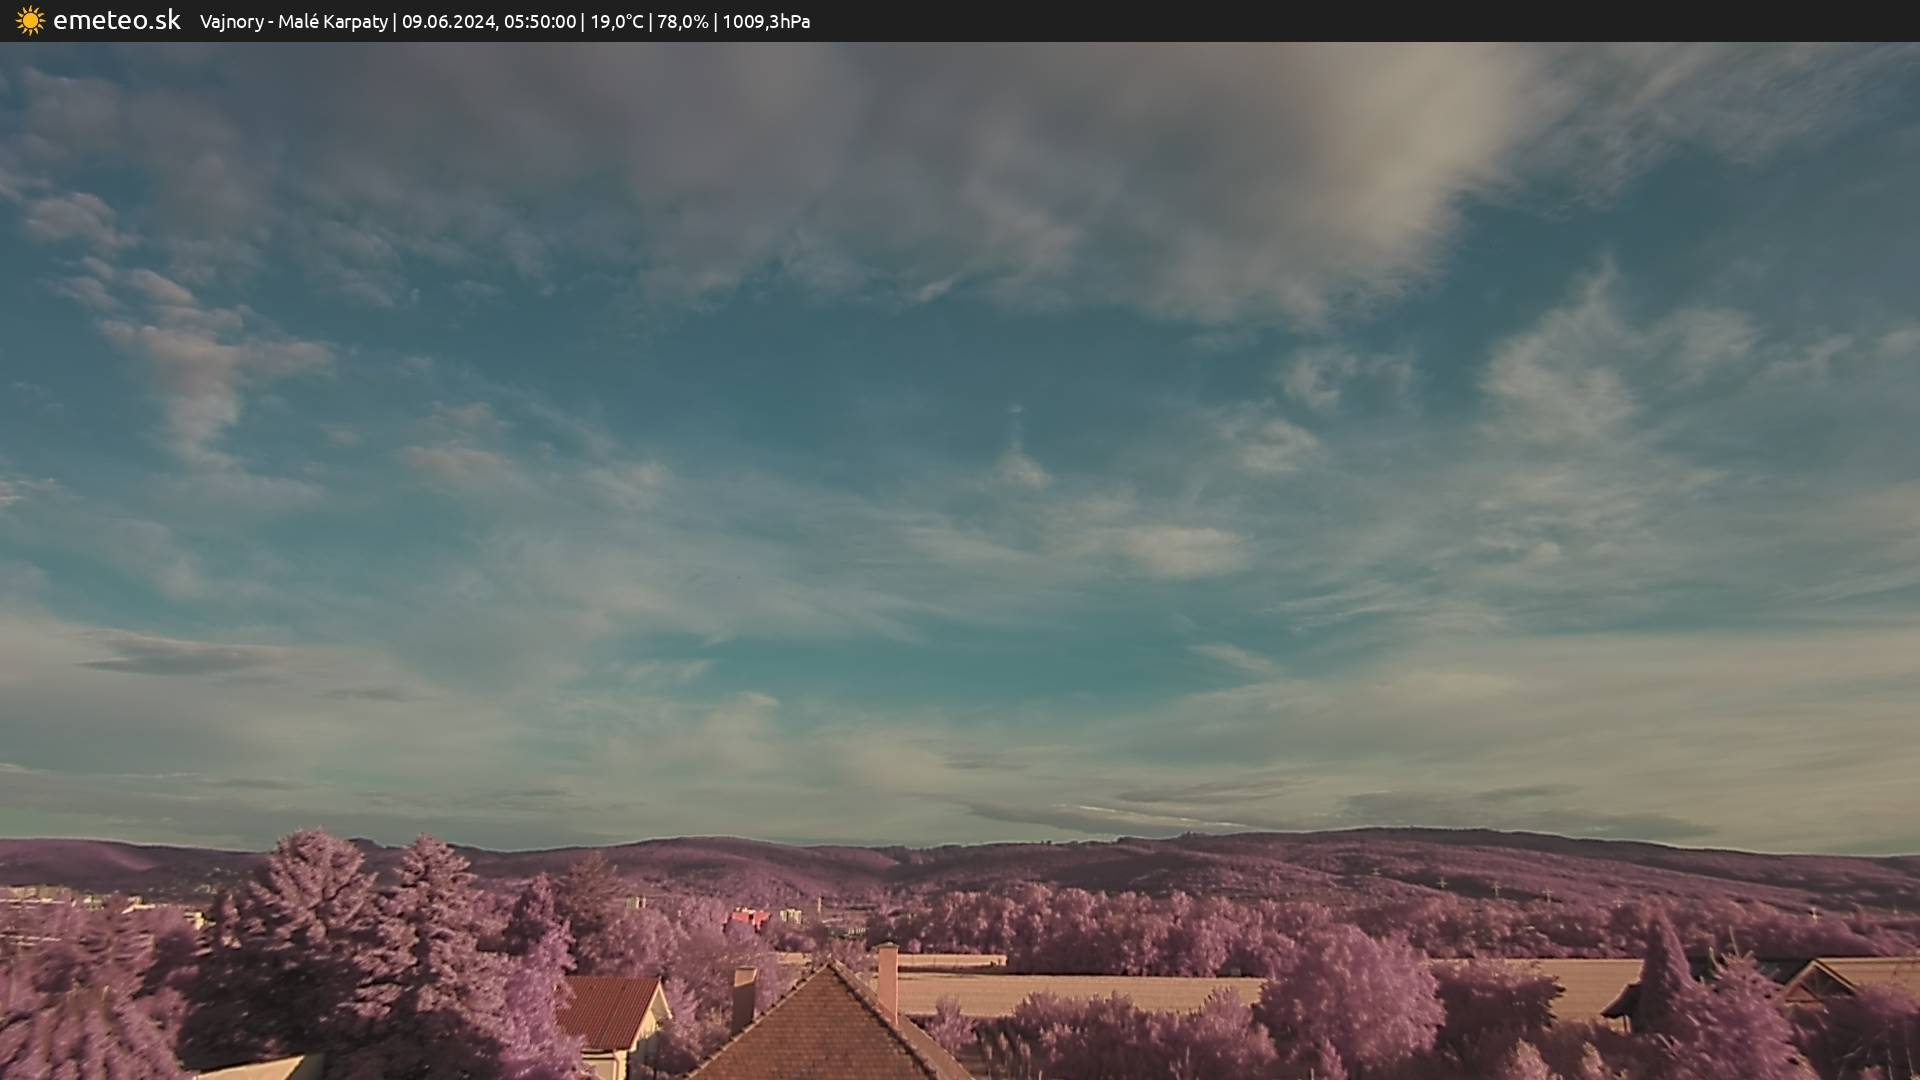
Task: Click the 19,0°C temperature reading
Action: pyautogui.click(x=616, y=22)
